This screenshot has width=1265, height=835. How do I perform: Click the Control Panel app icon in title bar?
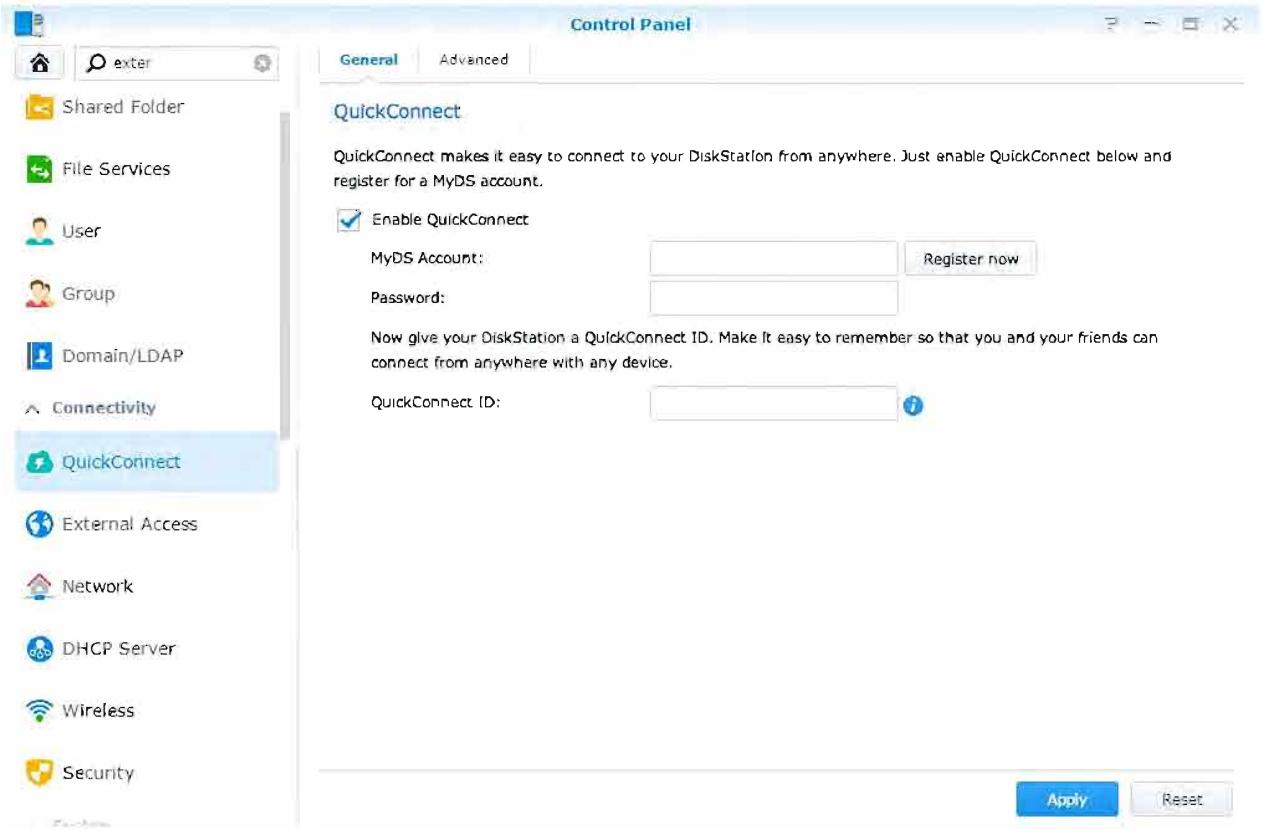[31, 22]
